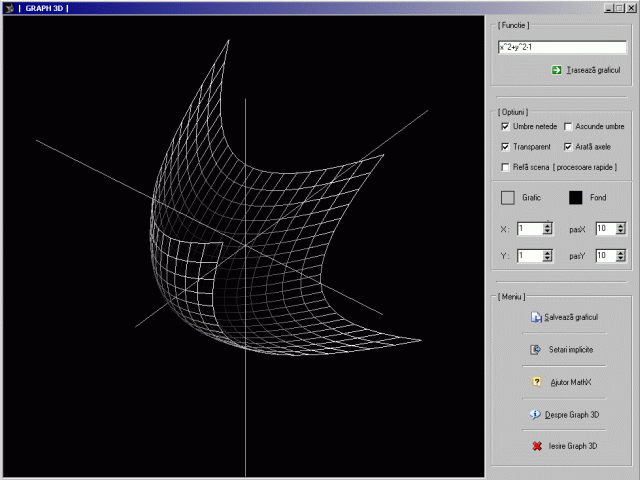Increase the Y value with up arrow
Screen dimensions: 640x480
pos(547,253)
